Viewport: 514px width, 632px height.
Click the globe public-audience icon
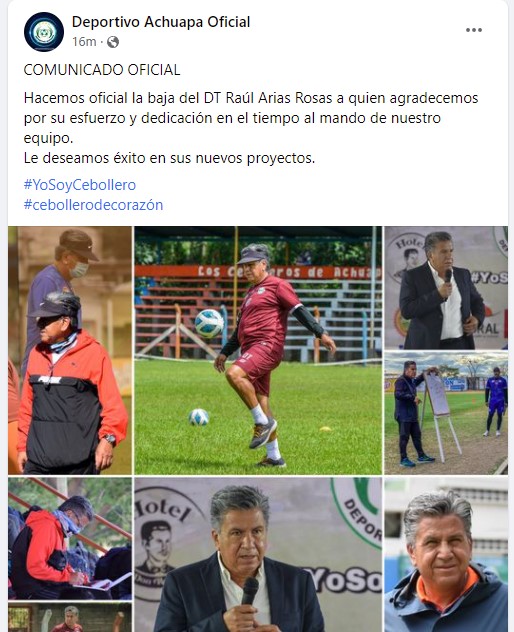[113, 42]
